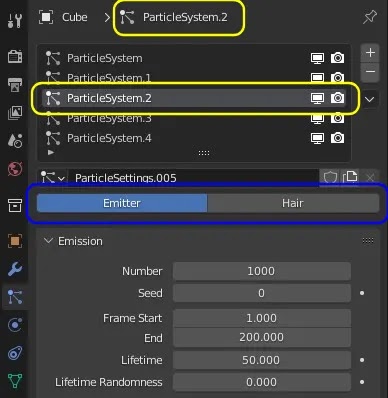This screenshot has width=388, height=398.
Task: Toggle render camera for ParticleSystem
Action: pos(337,58)
